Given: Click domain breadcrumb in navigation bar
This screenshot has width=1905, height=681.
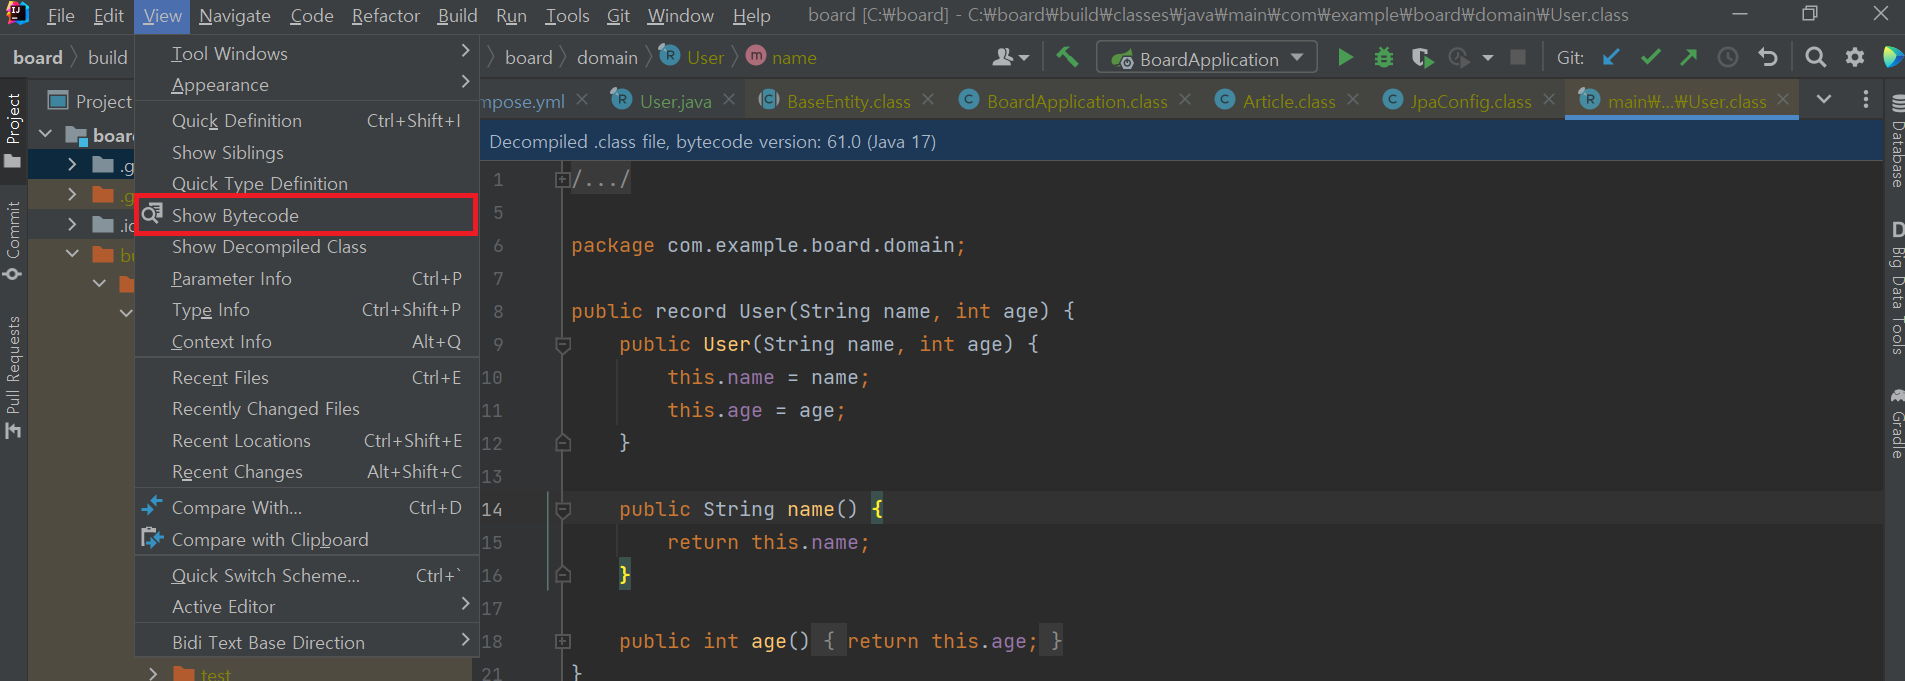Looking at the screenshot, I should coord(607,58).
